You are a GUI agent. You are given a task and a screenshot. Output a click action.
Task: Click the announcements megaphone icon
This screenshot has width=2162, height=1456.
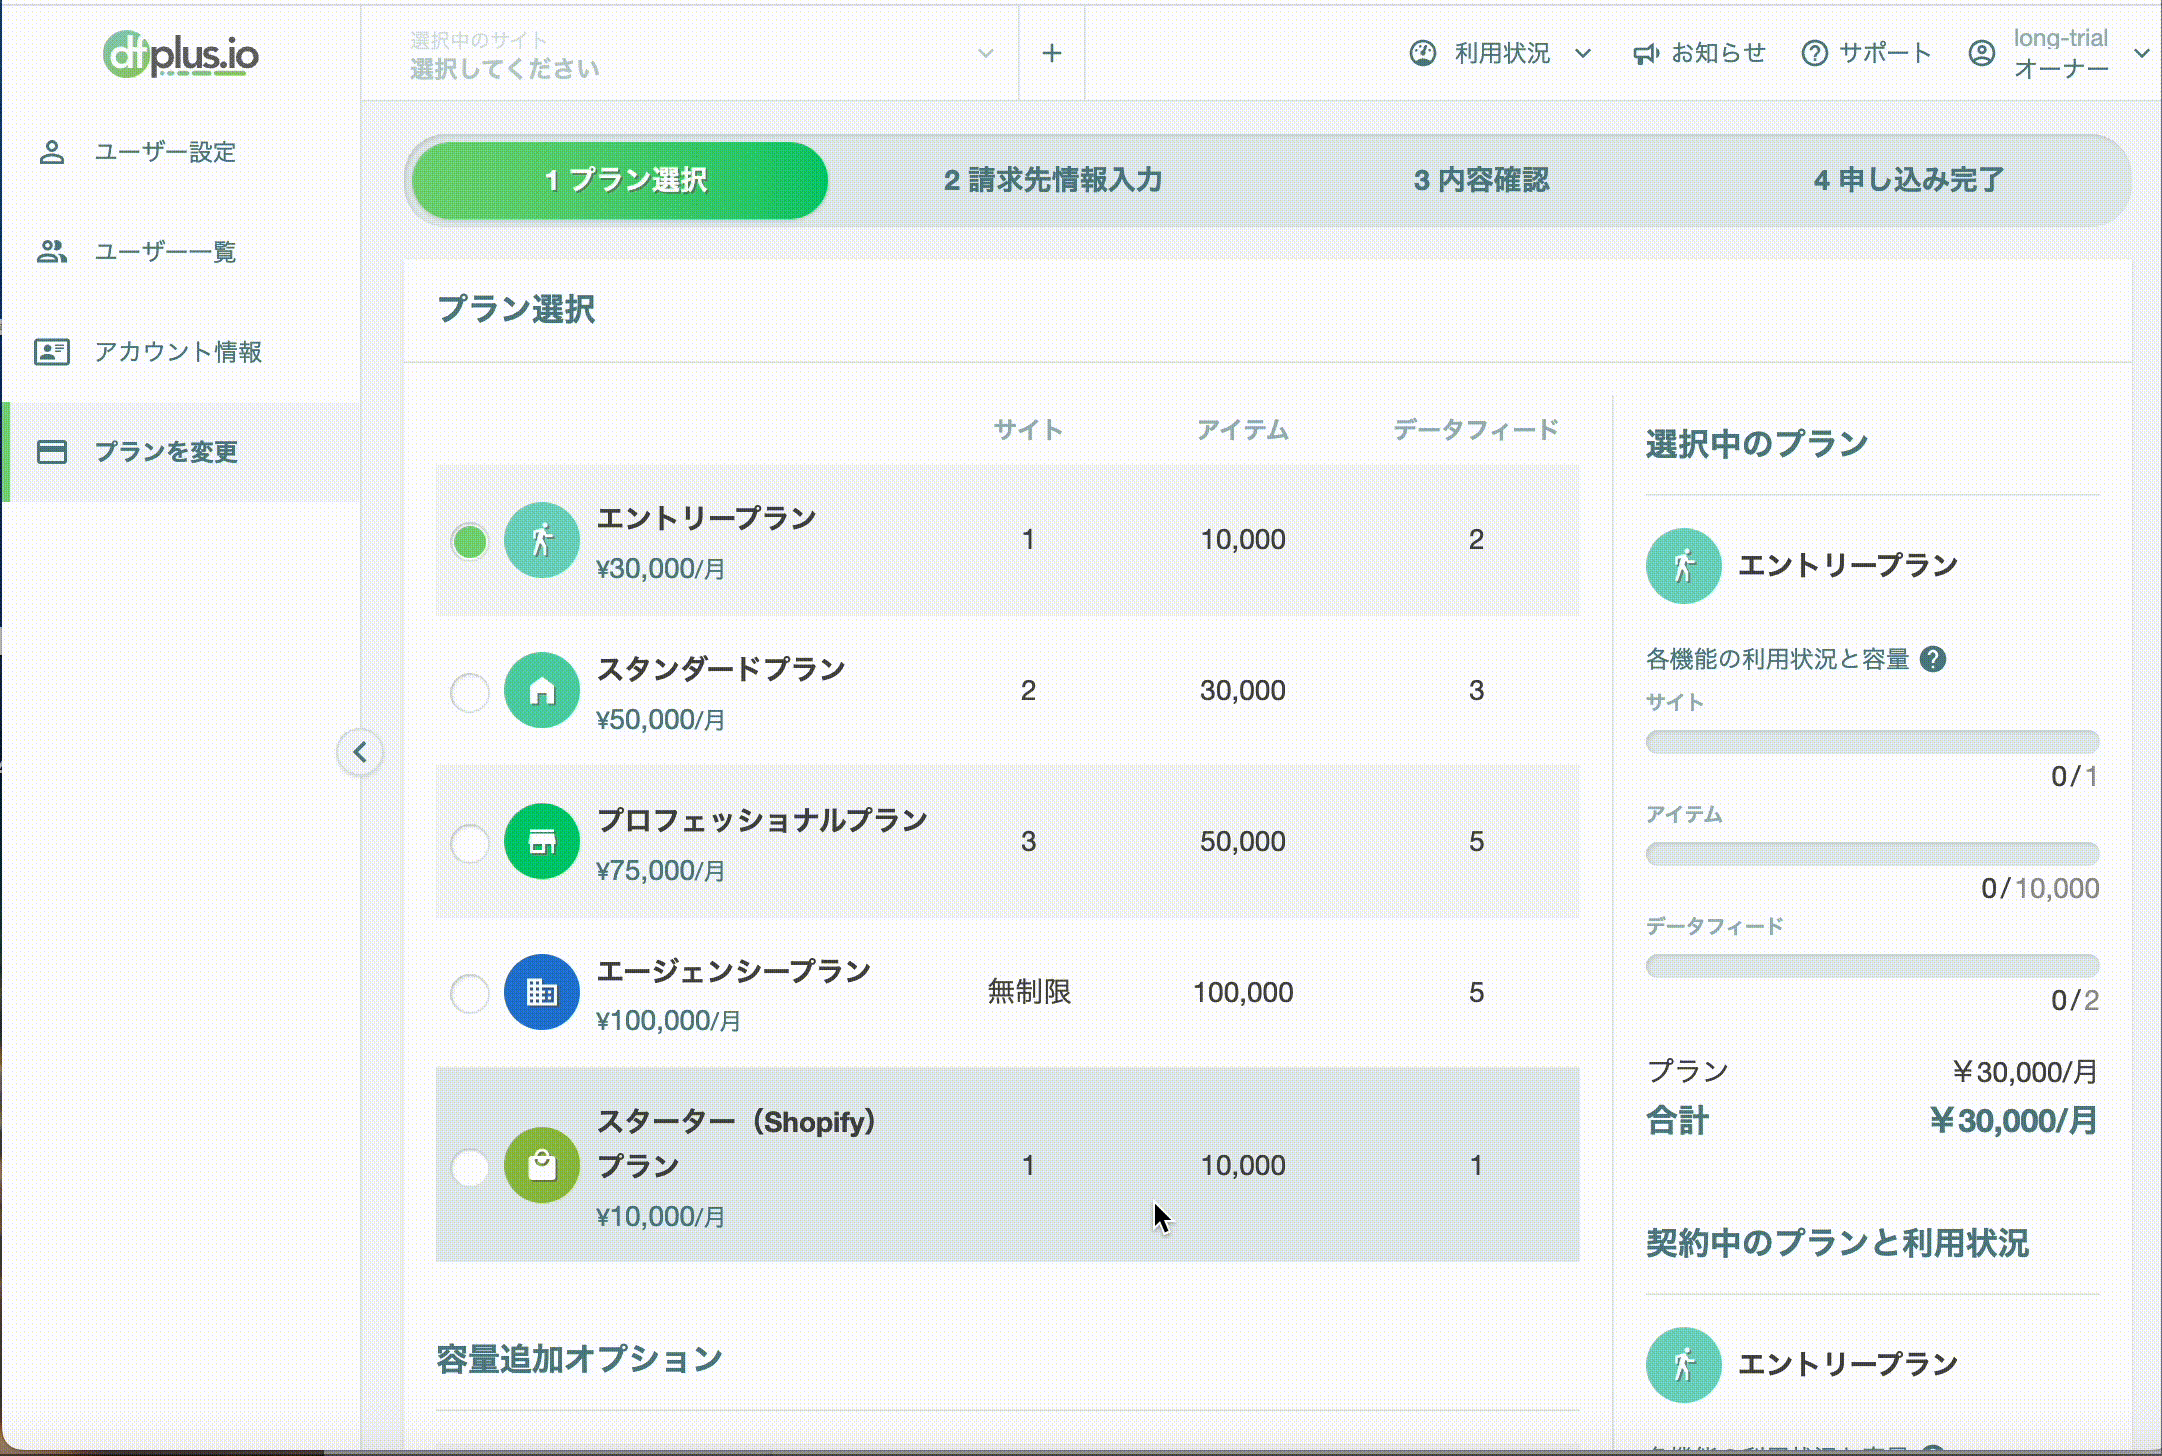[1645, 53]
